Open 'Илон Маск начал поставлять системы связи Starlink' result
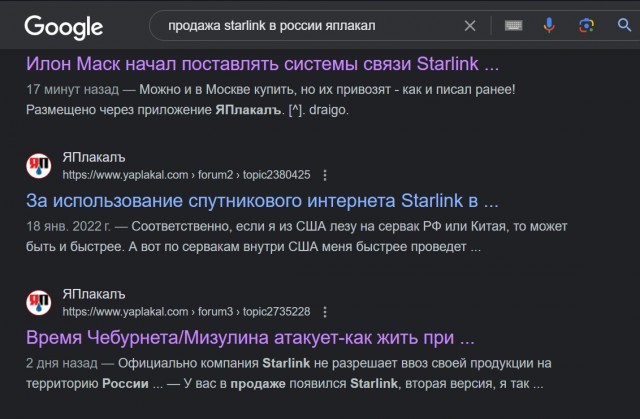 (262, 64)
